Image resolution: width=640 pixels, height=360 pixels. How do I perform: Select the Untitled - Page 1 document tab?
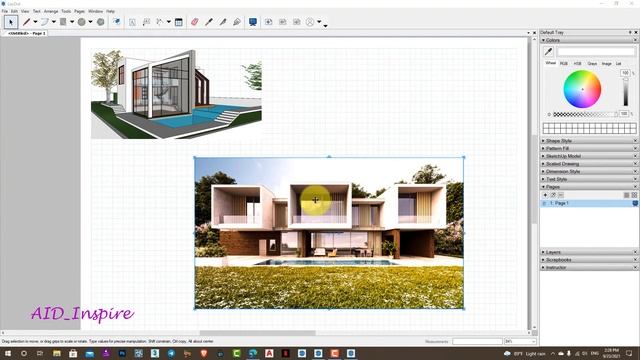(27, 33)
